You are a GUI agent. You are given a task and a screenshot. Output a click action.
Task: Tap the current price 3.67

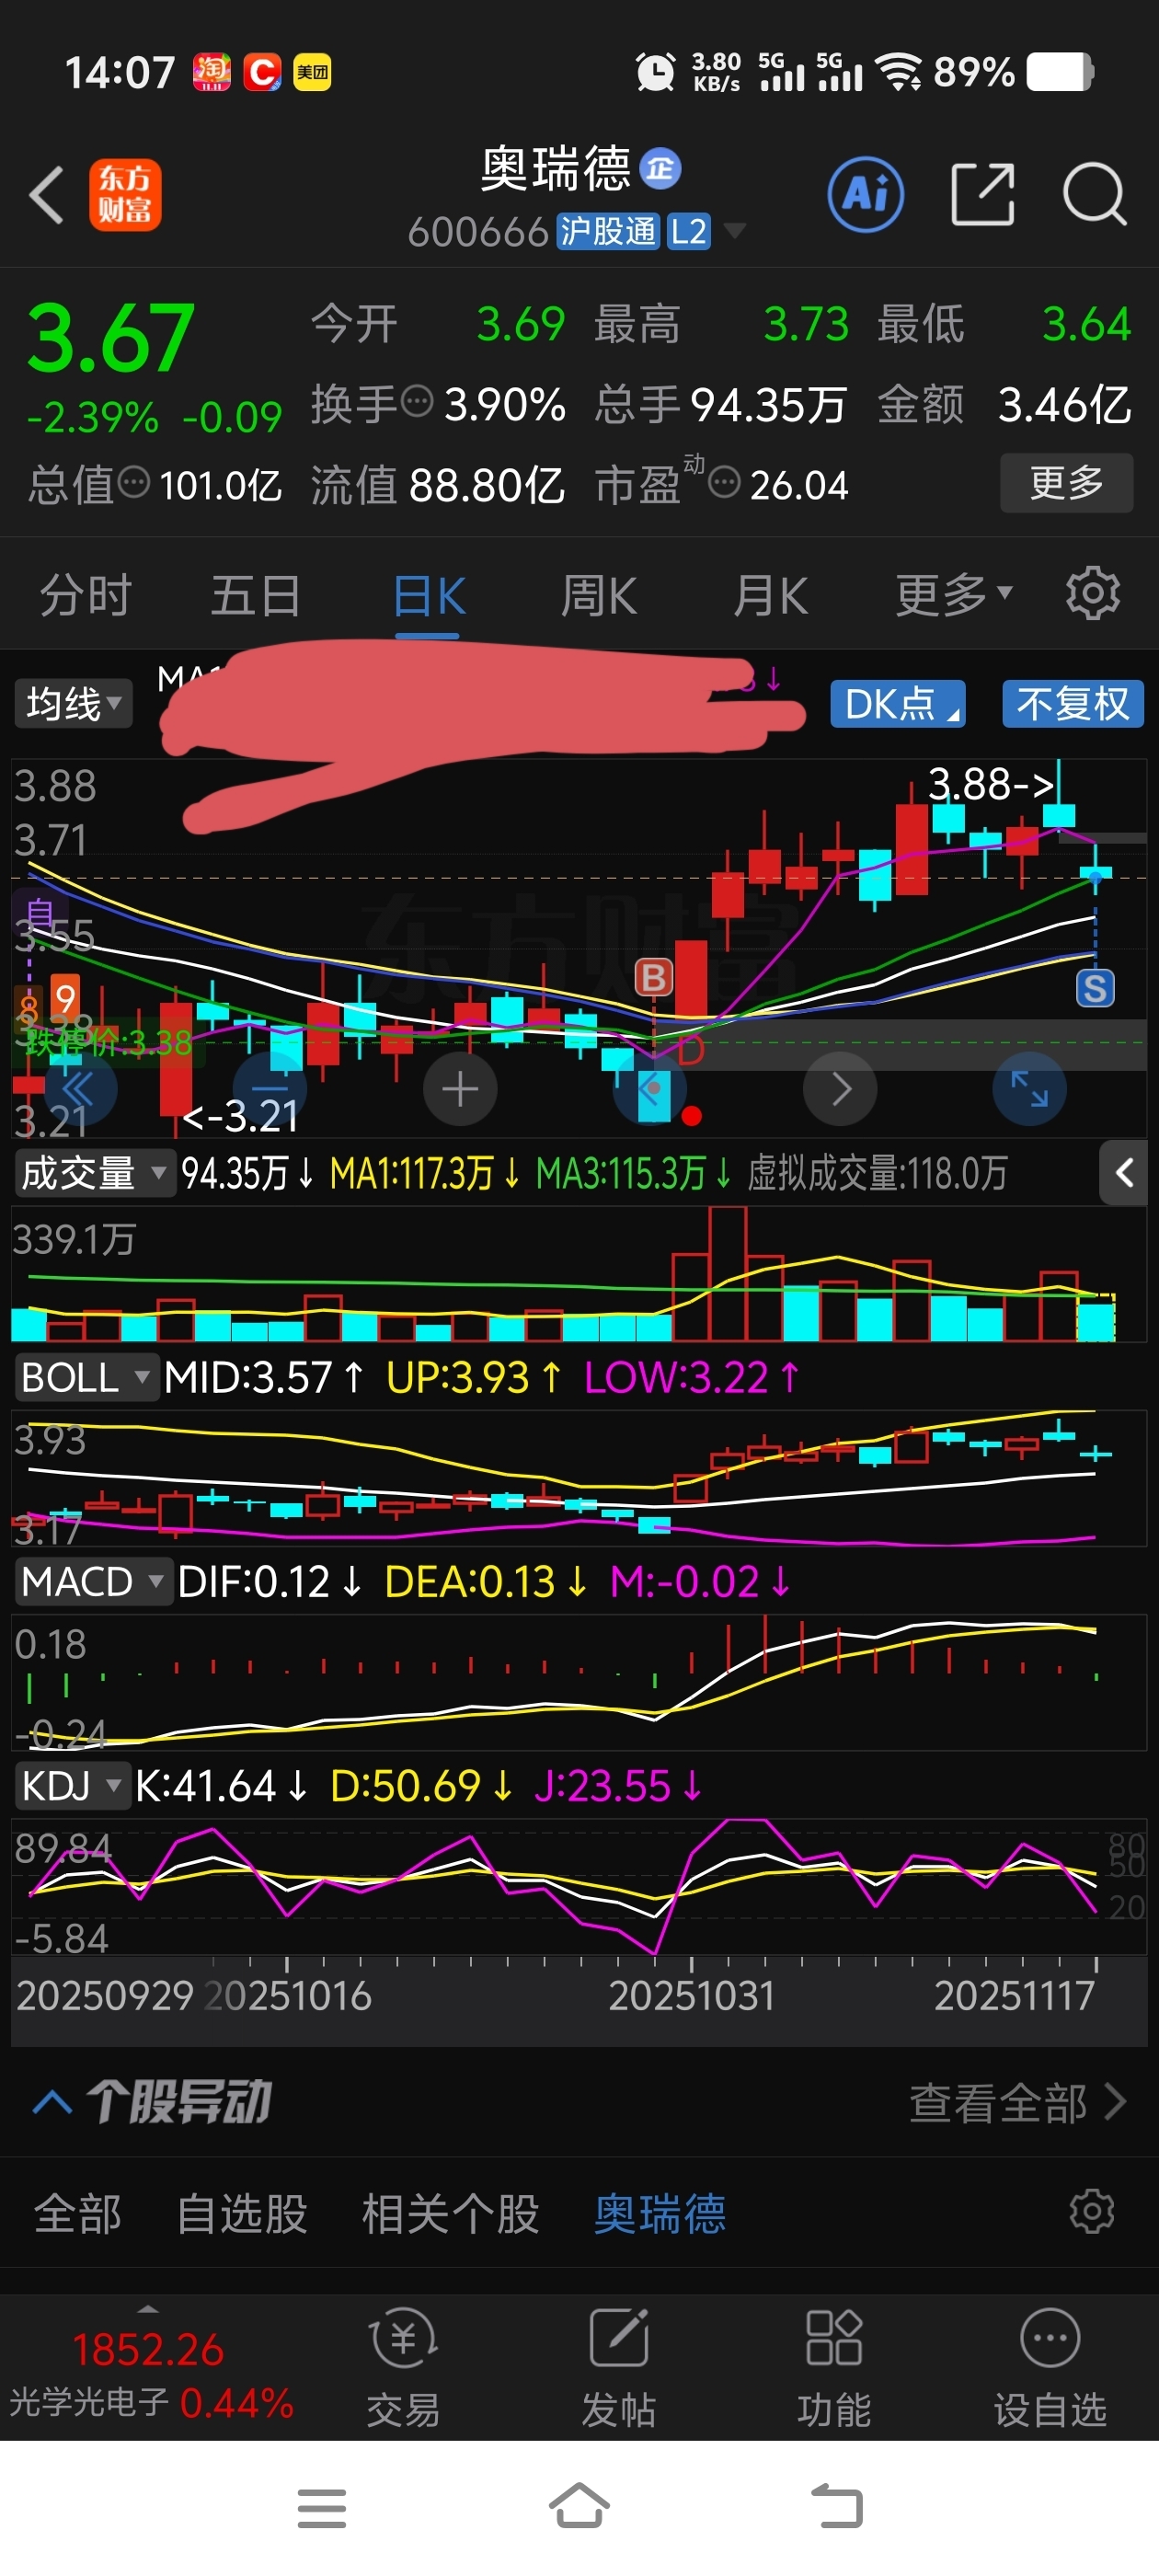pos(110,338)
